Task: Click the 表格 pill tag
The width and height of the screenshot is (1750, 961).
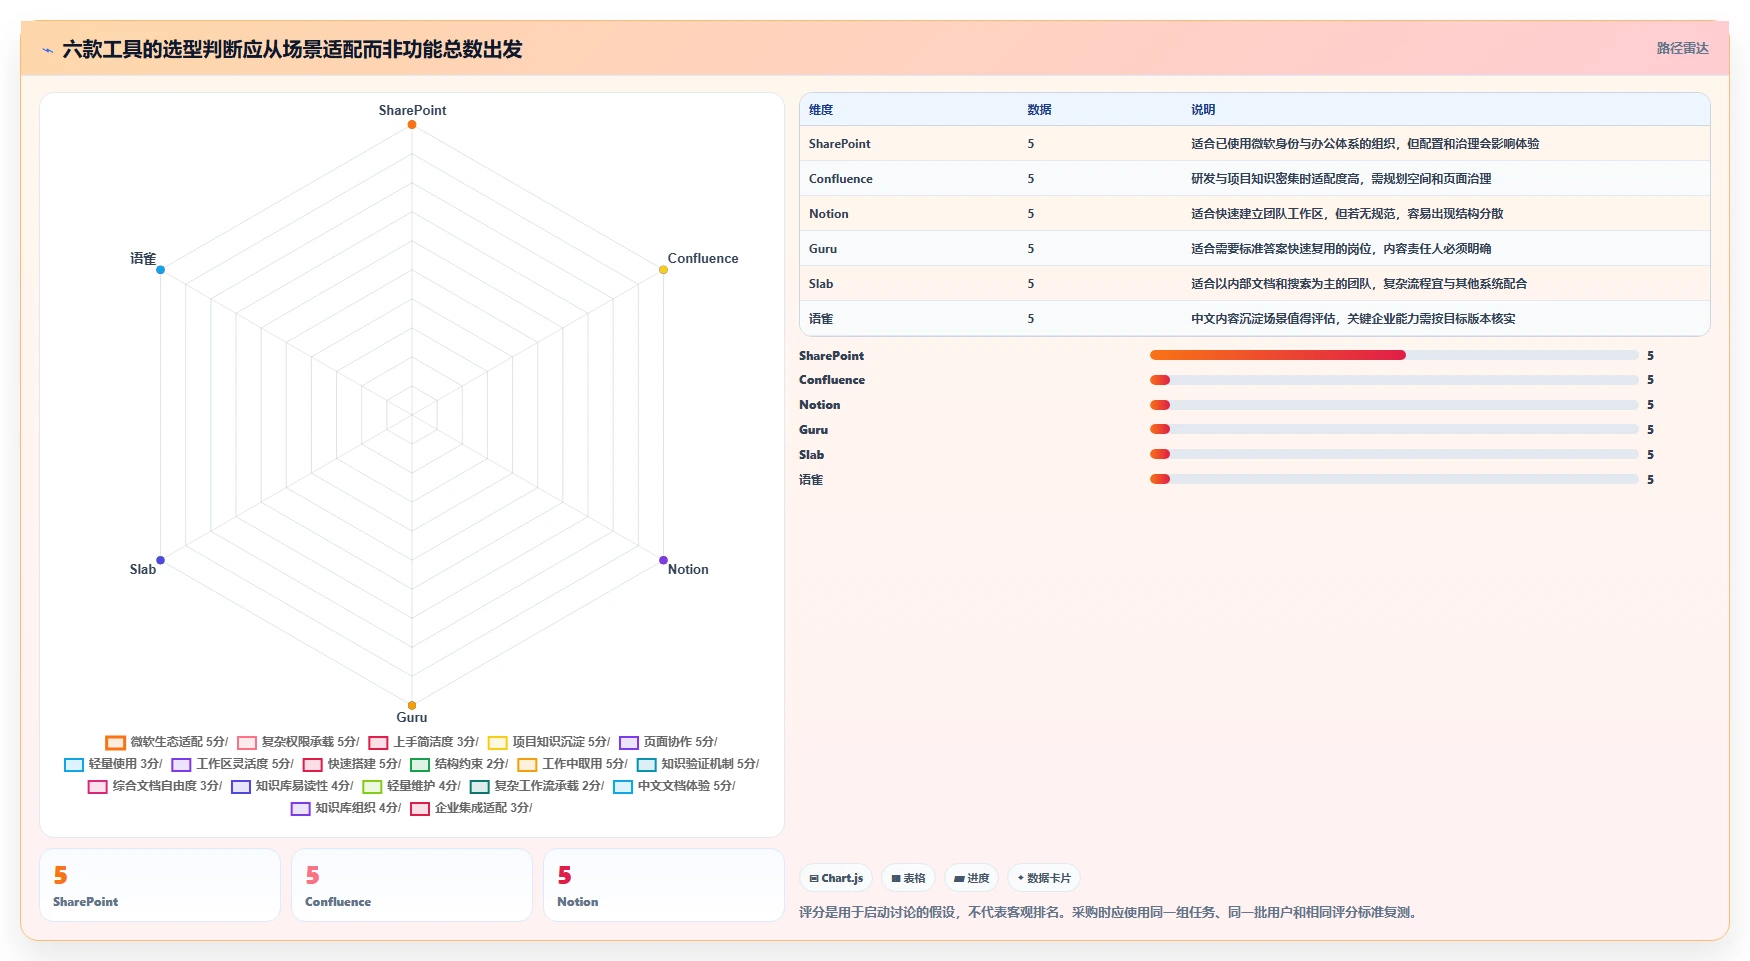Action: pyautogui.click(x=908, y=878)
